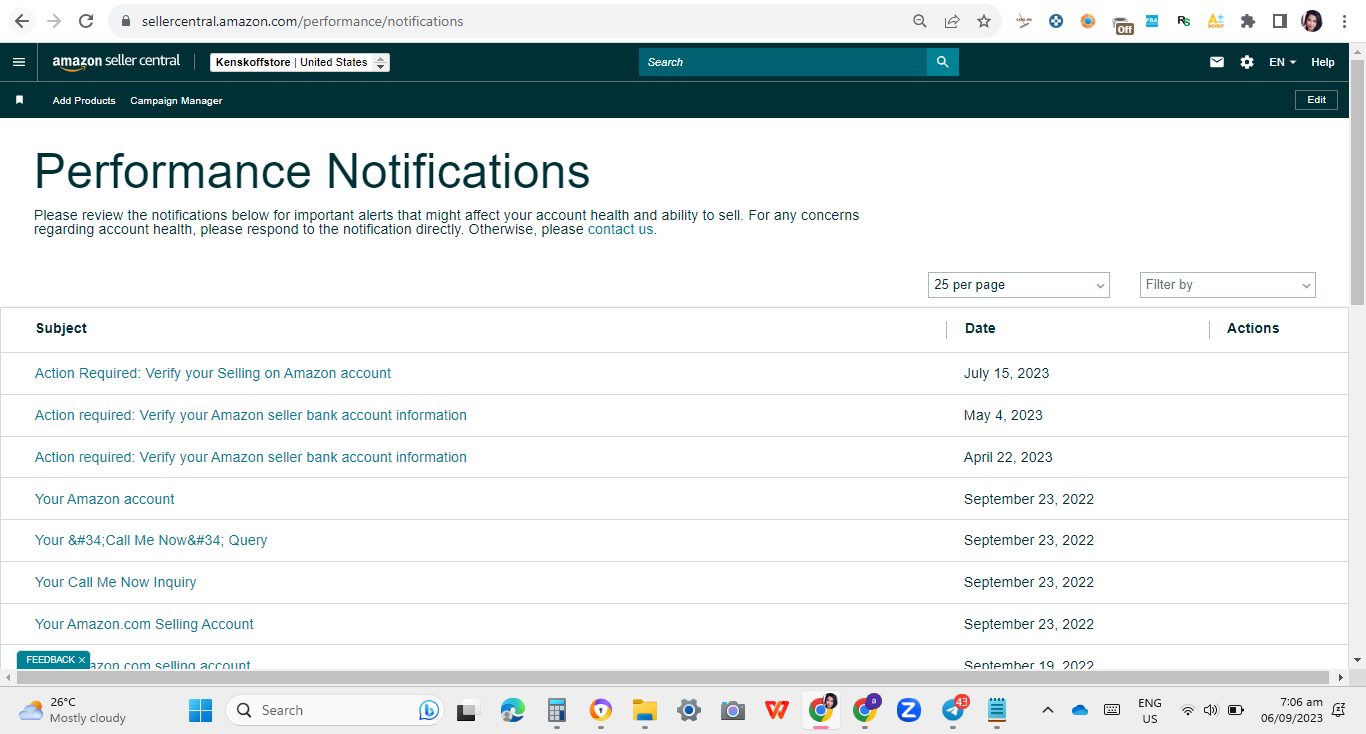Open the May 4, 2023 bank account notification
The height and width of the screenshot is (734, 1366).
[x=251, y=415]
